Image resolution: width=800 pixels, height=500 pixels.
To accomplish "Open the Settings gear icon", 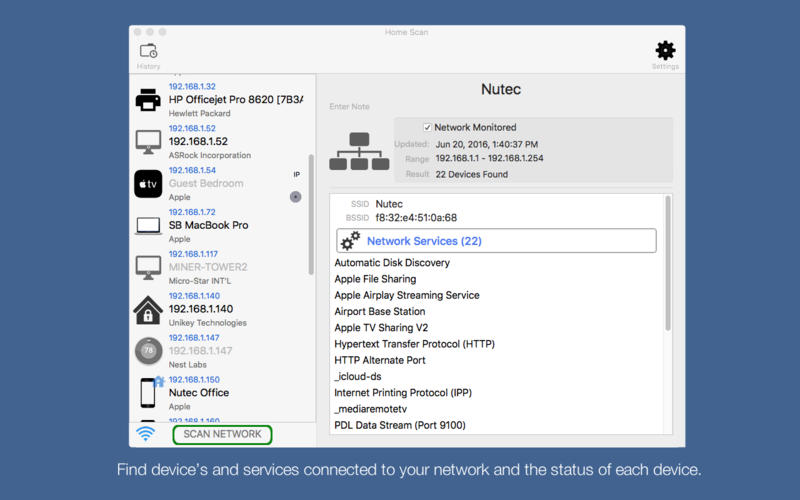I will click(665, 51).
